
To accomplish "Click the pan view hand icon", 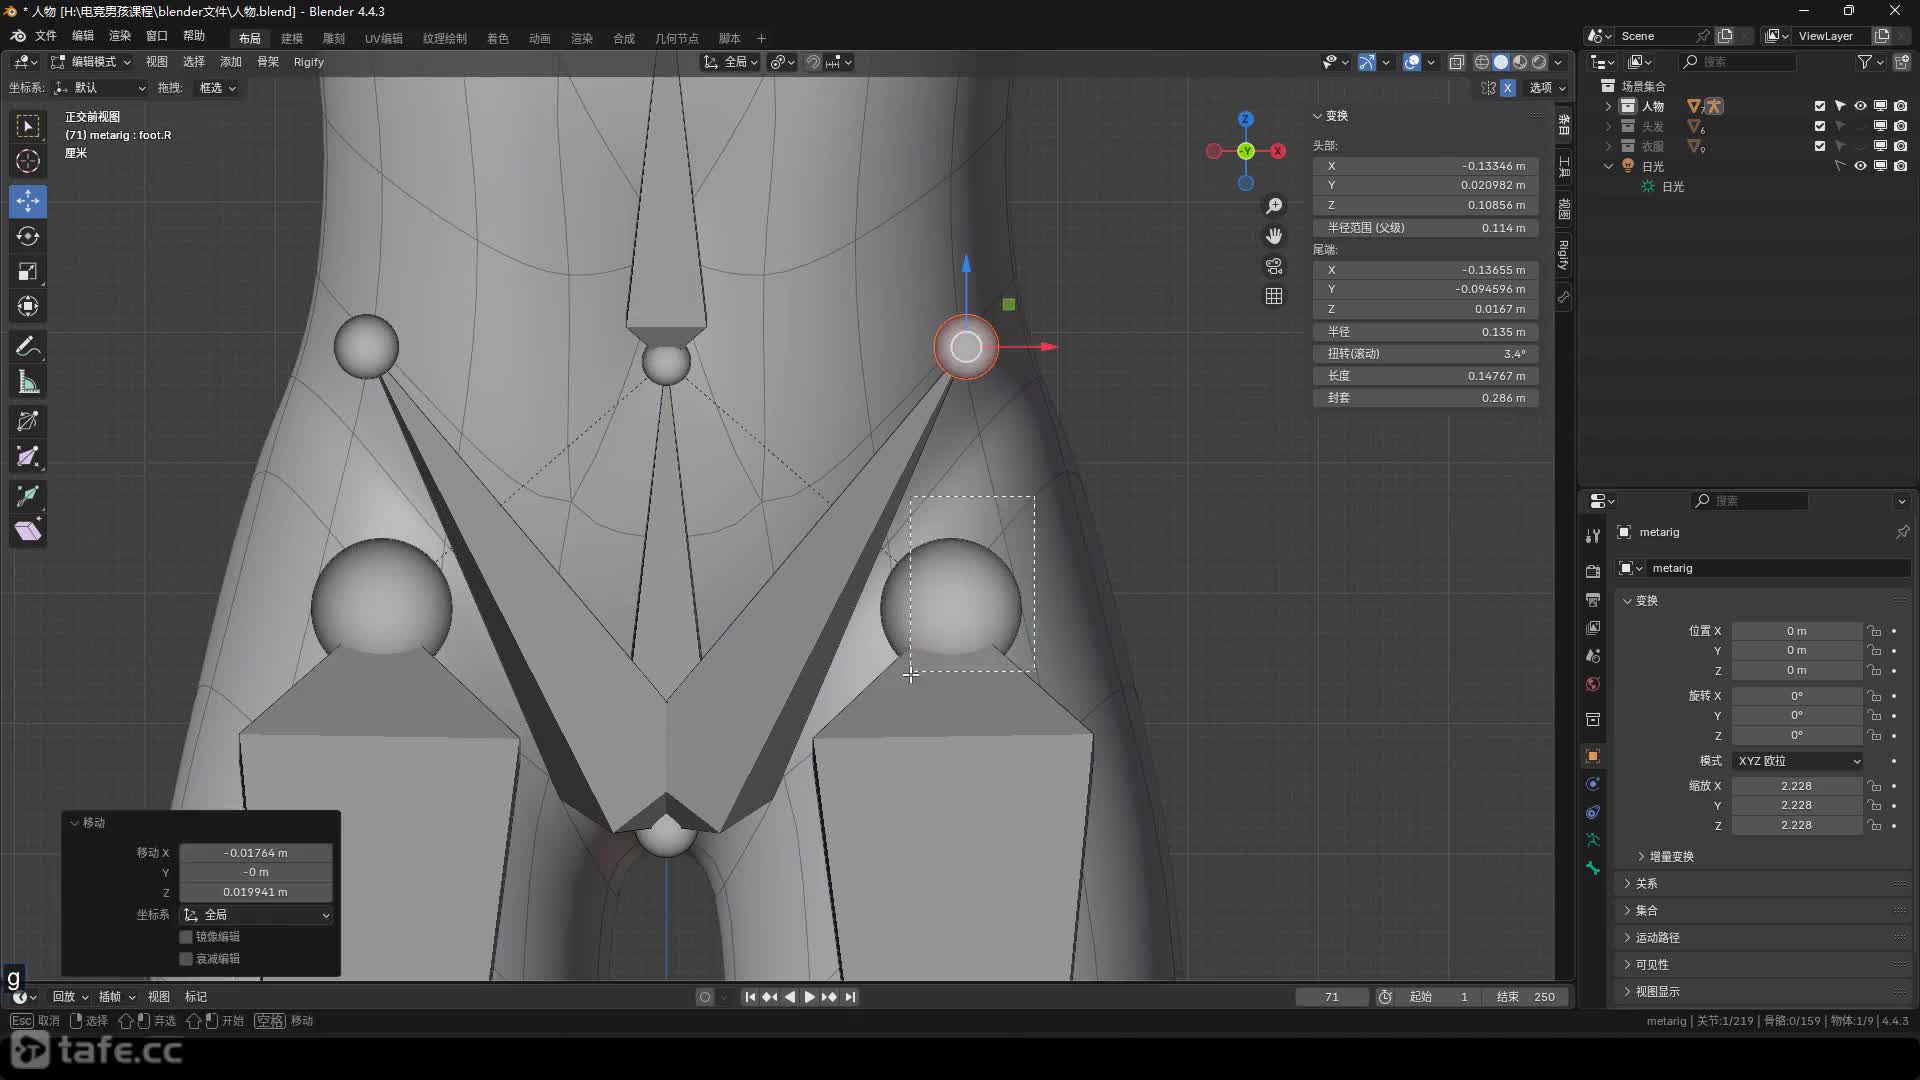I will [x=1274, y=236].
